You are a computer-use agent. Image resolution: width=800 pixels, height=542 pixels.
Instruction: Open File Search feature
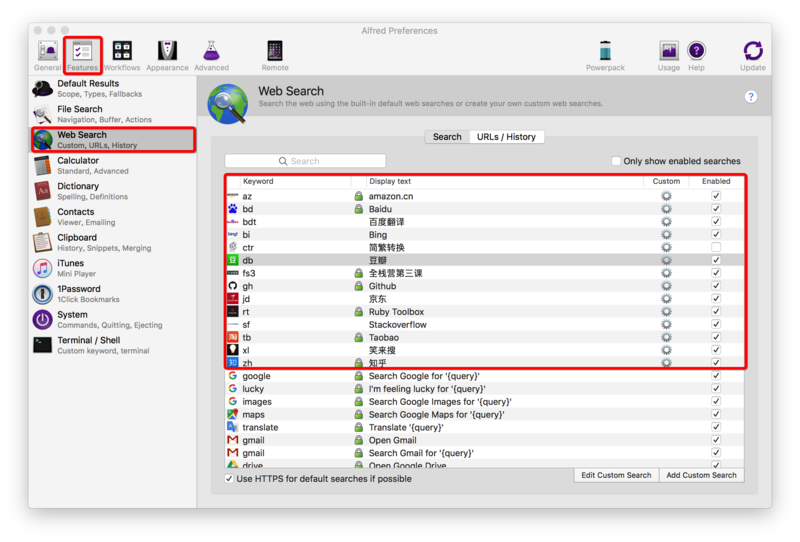(x=113, y=114)
